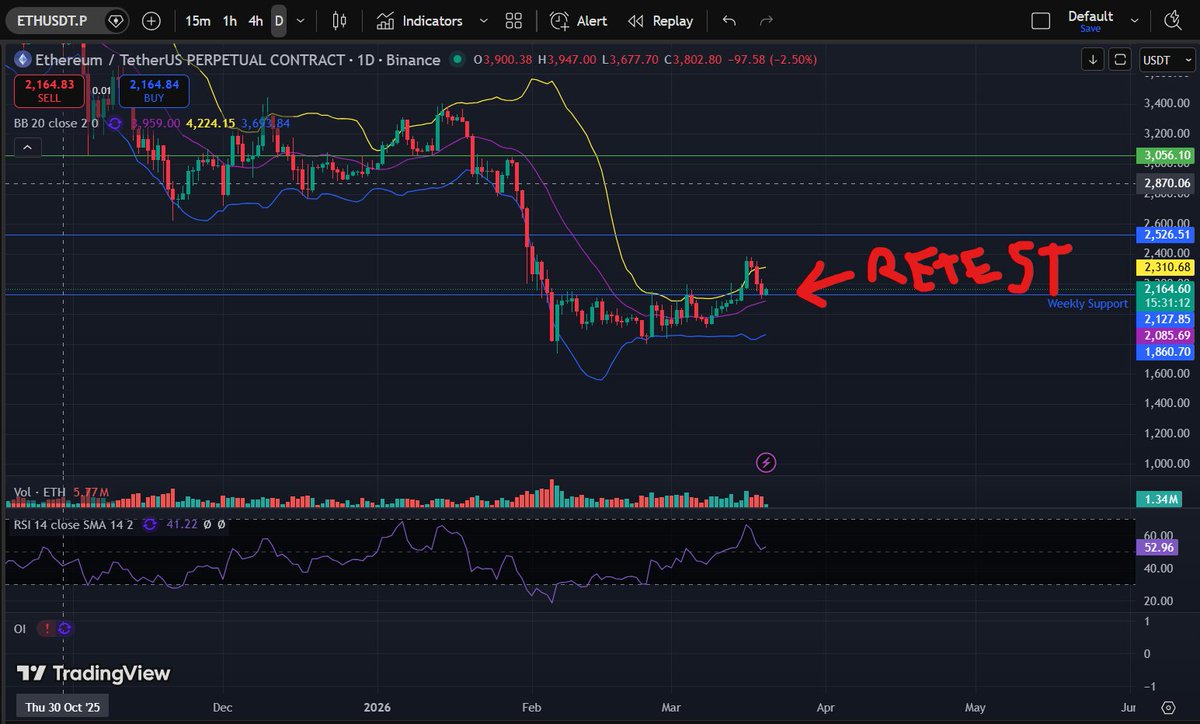Click the 2,526.51 blue price label

point(1165,234)
